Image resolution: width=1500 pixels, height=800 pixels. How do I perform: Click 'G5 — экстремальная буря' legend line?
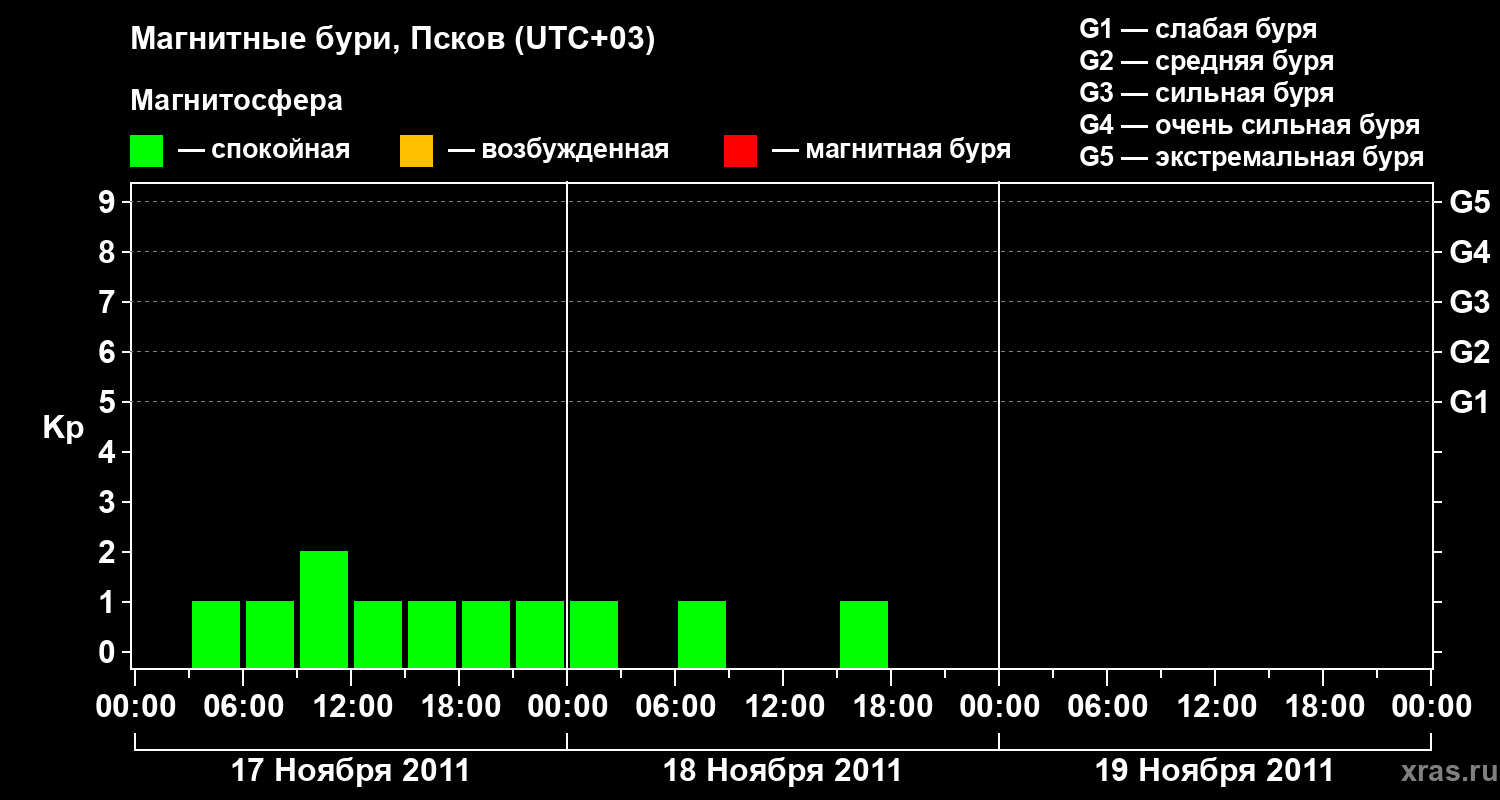click(x=1252, y=157)
